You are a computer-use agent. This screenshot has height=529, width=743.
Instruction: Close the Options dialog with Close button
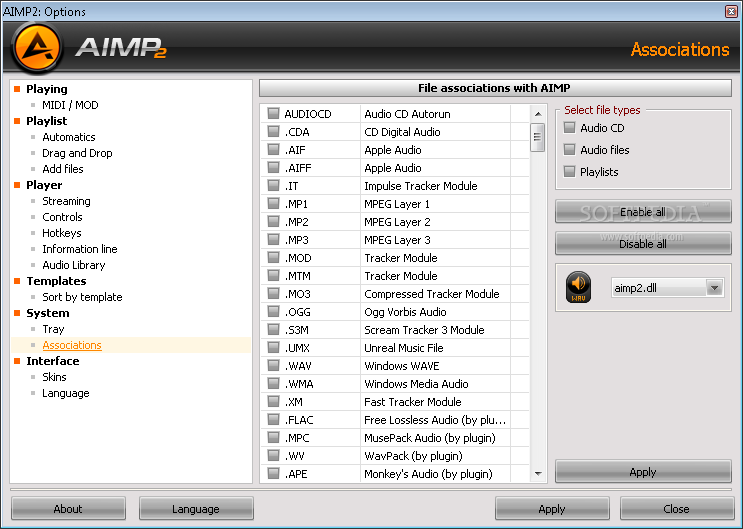(x=677, y=509)
